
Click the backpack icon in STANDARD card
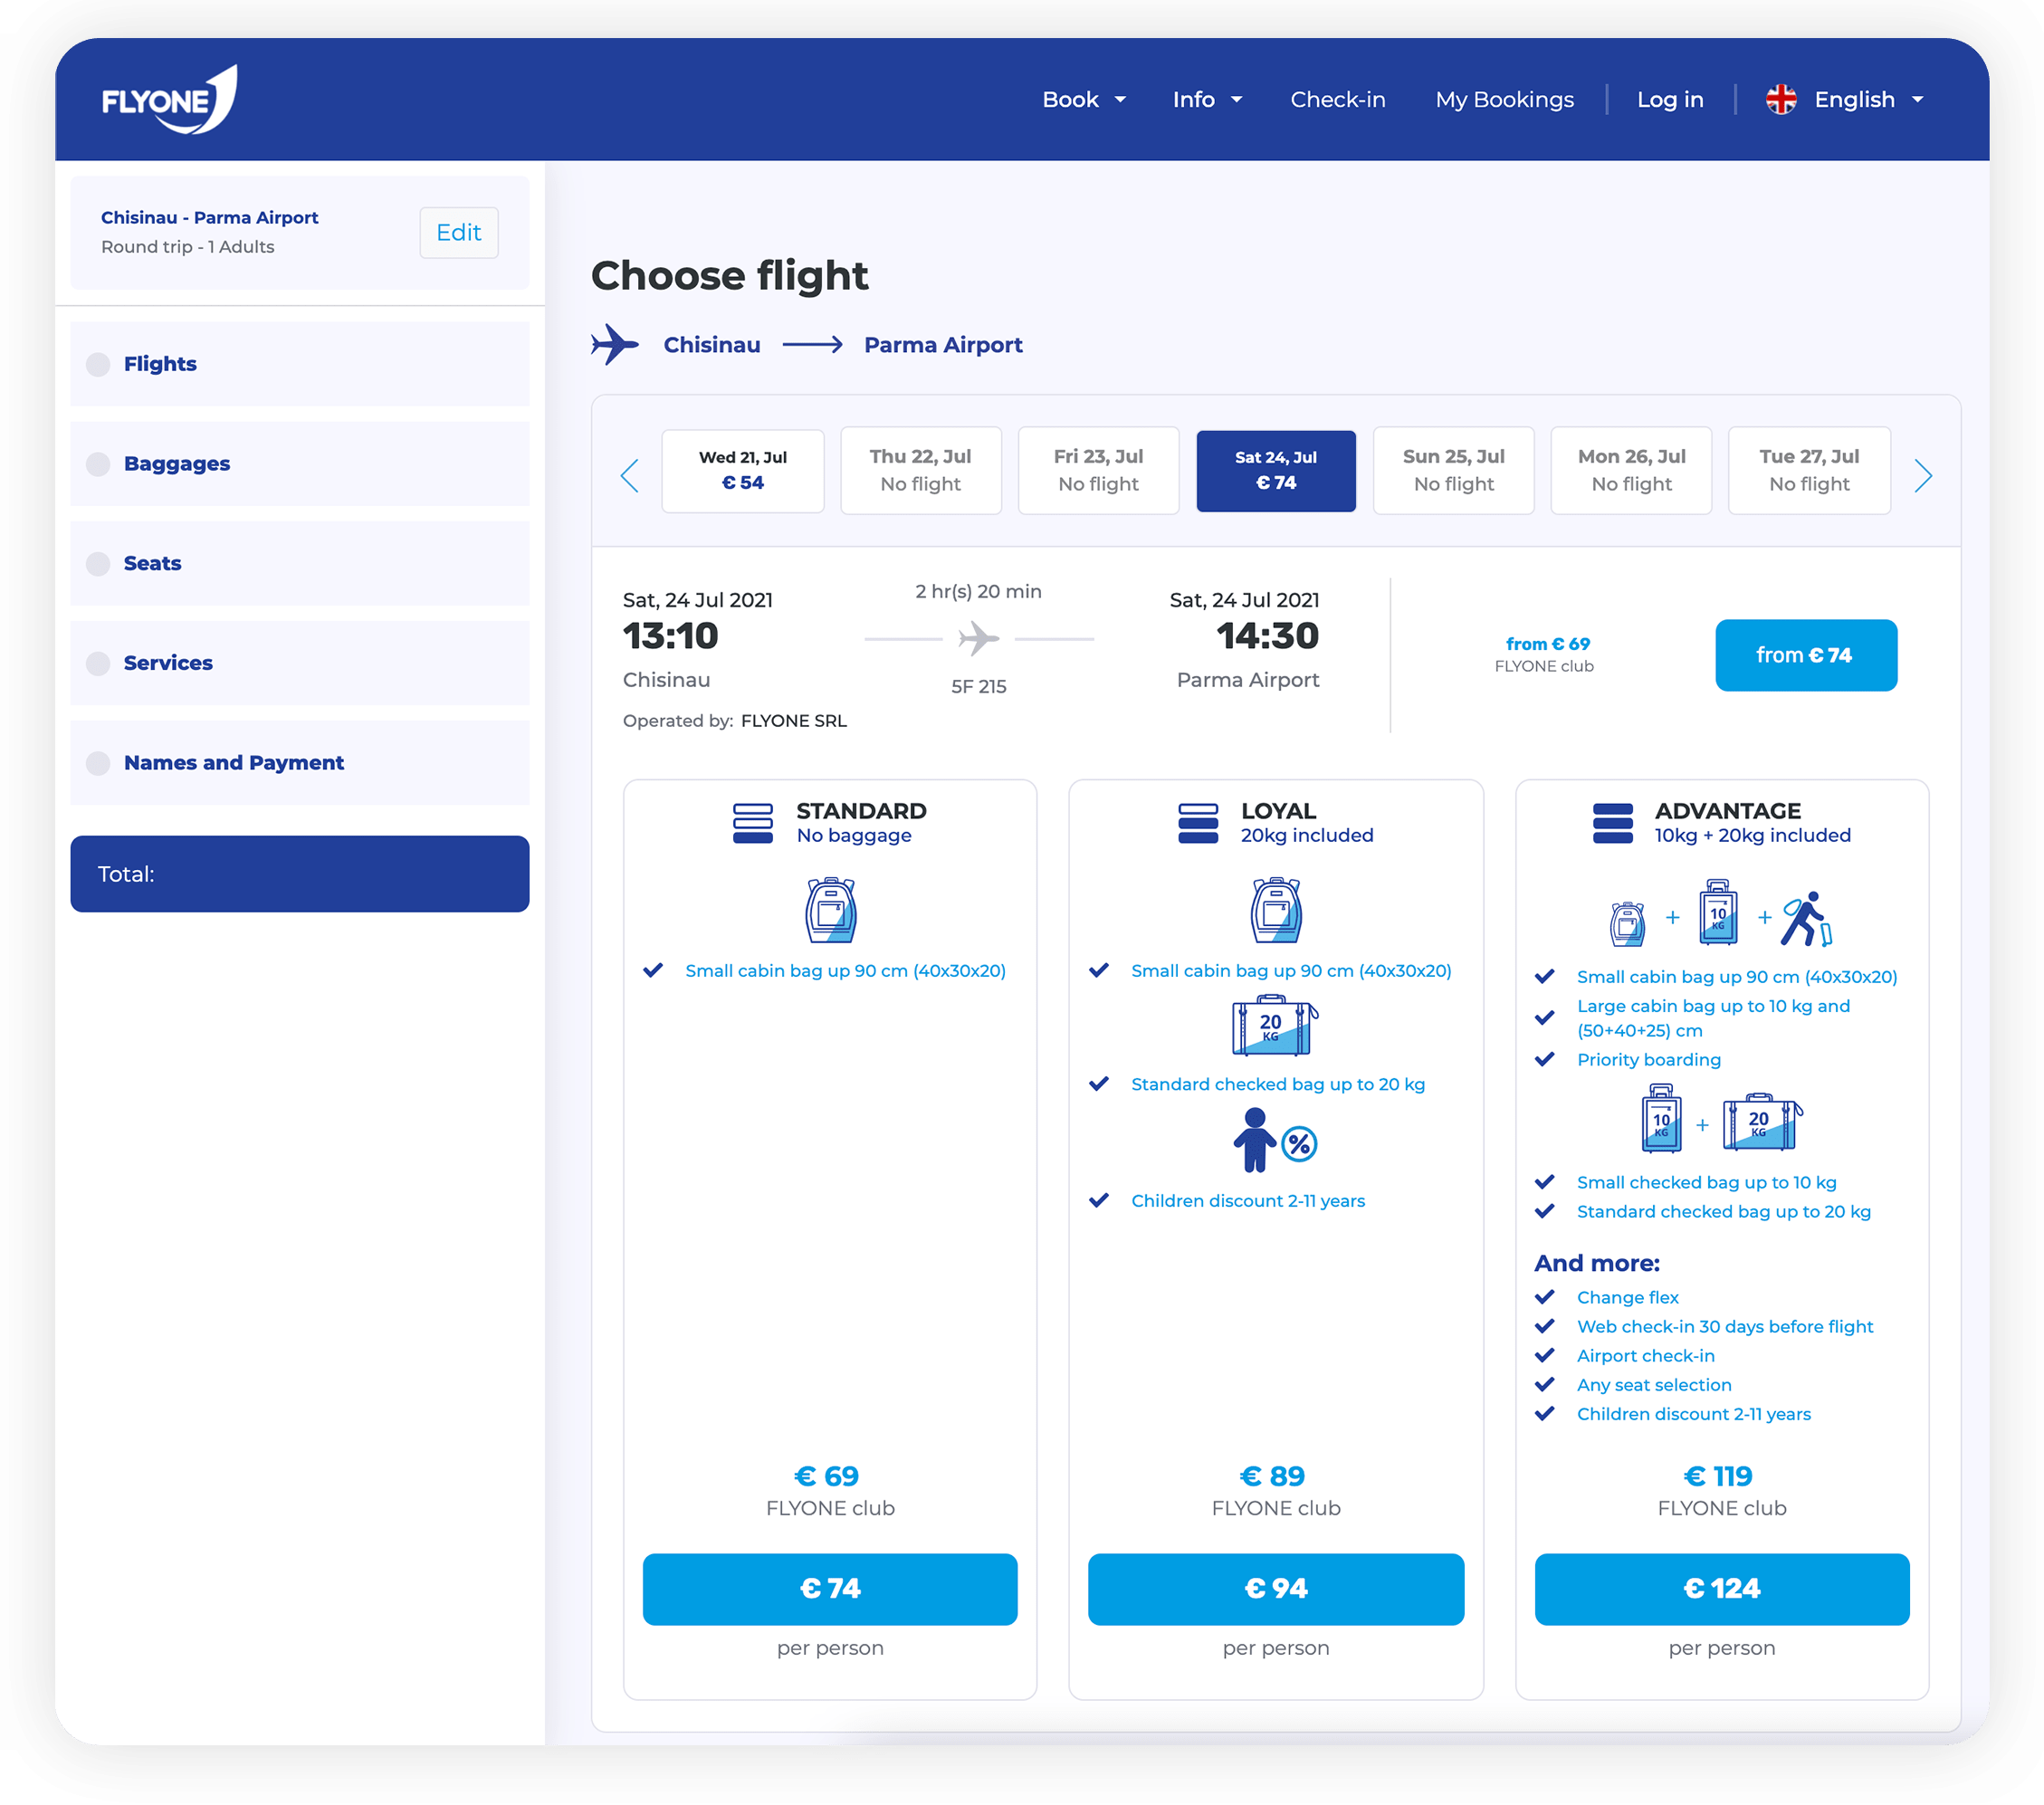(831, 910)
